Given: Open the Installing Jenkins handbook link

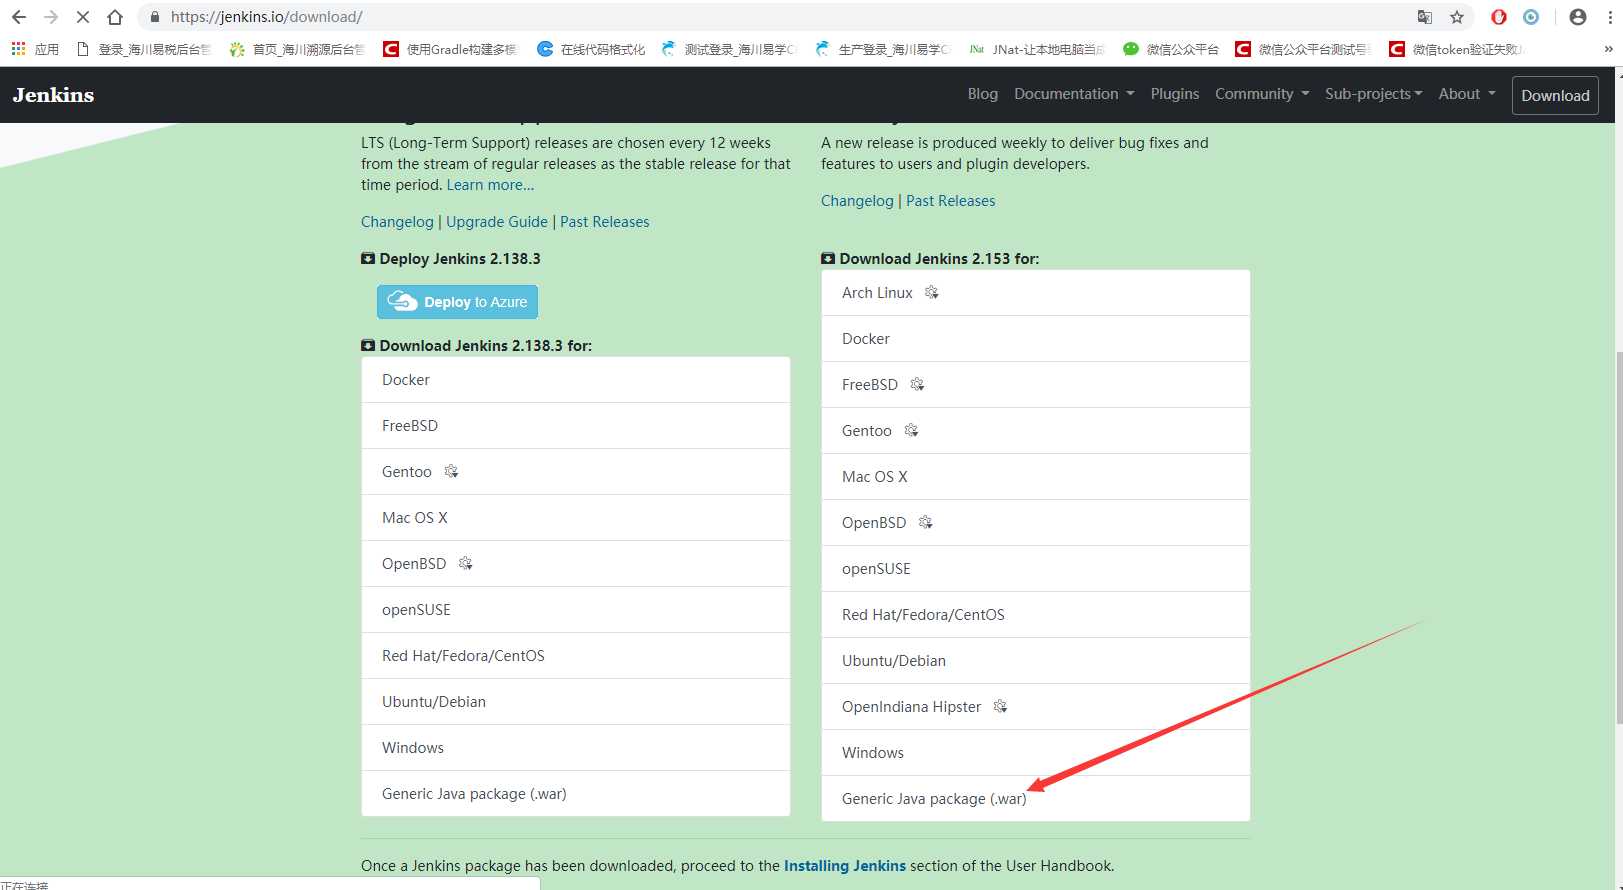Looking at the screenshot, I should point(845,866).
